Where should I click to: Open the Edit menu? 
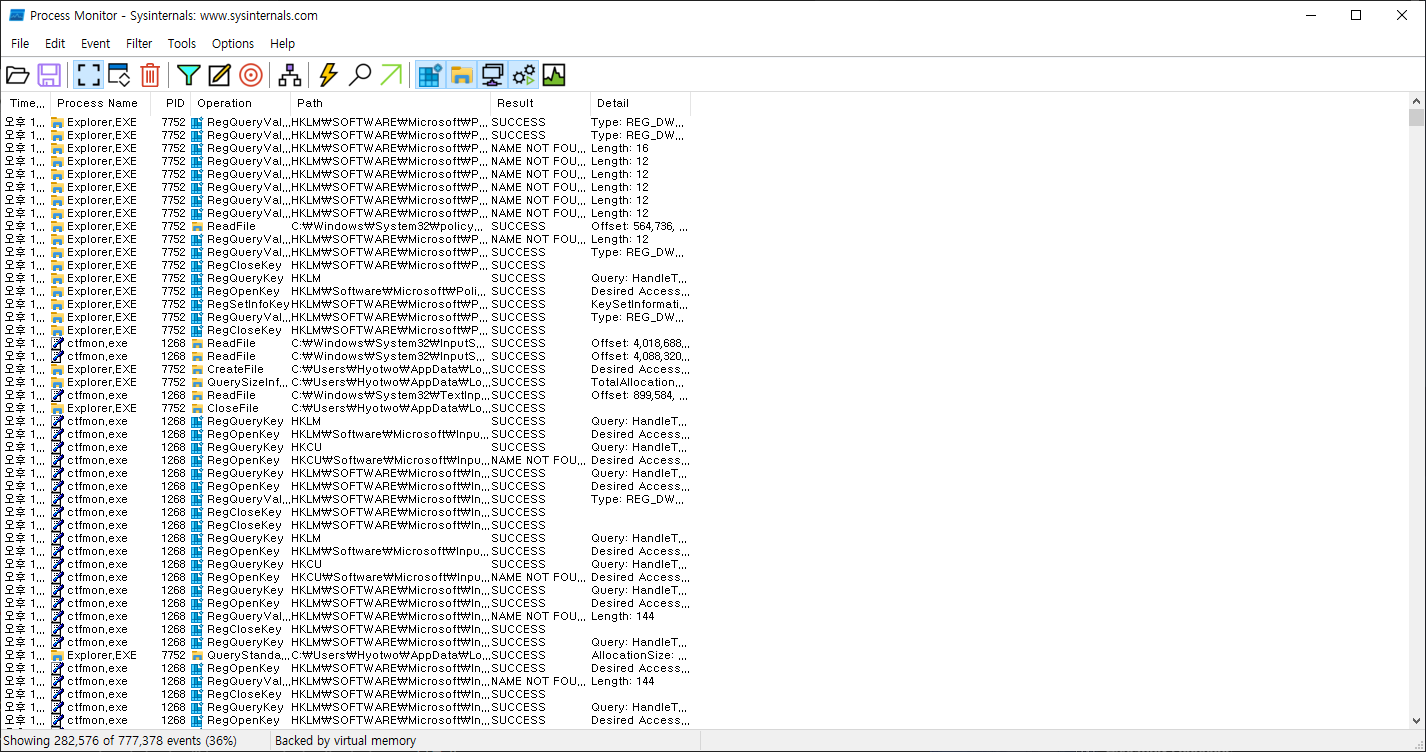(x=55, y=43)
